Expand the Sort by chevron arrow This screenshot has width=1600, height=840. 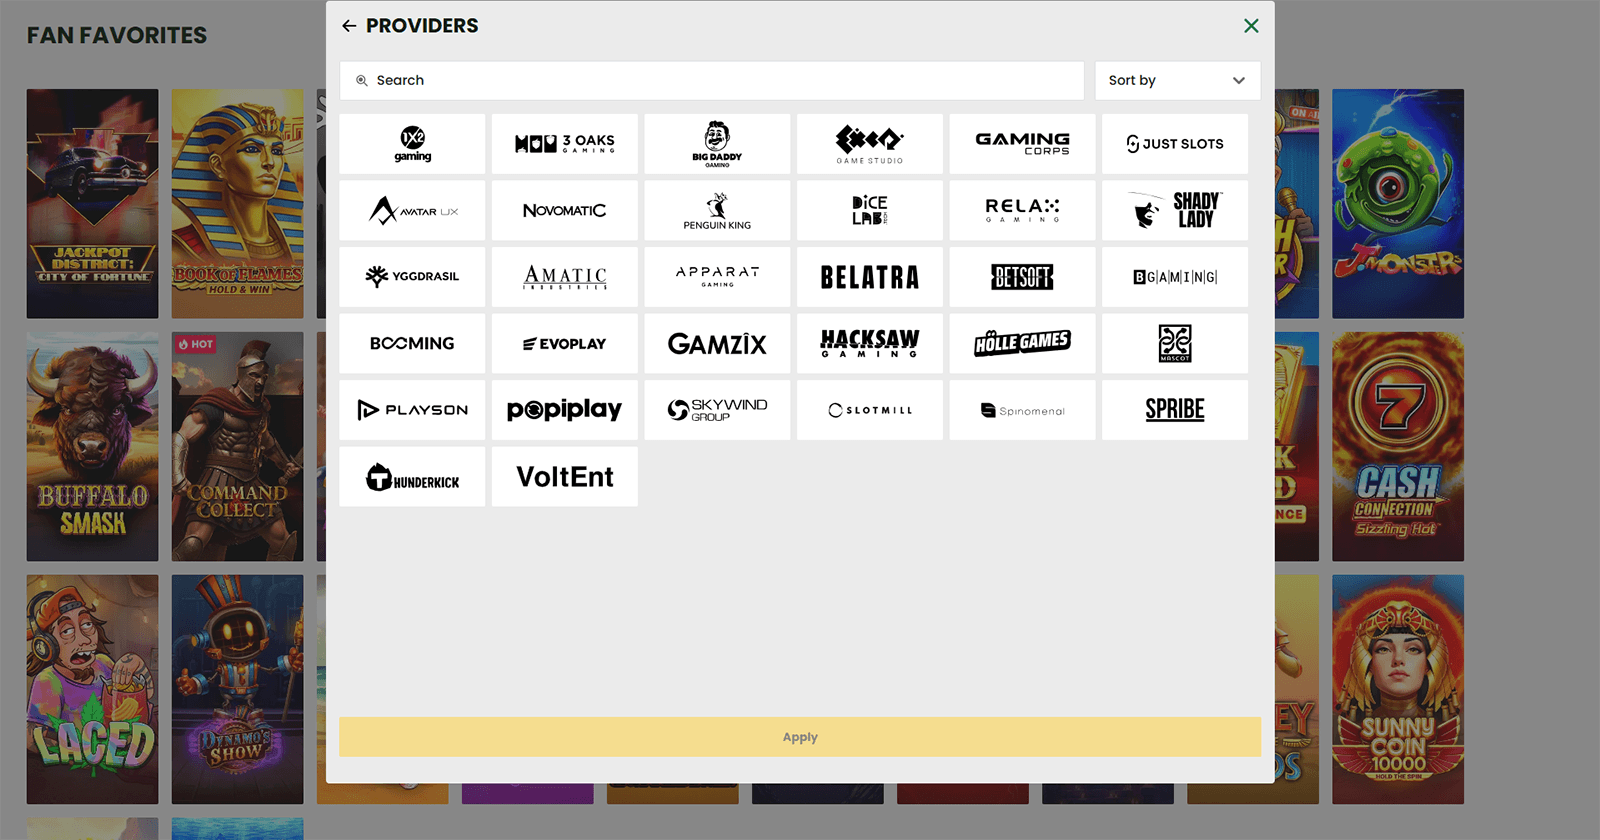1239,80
